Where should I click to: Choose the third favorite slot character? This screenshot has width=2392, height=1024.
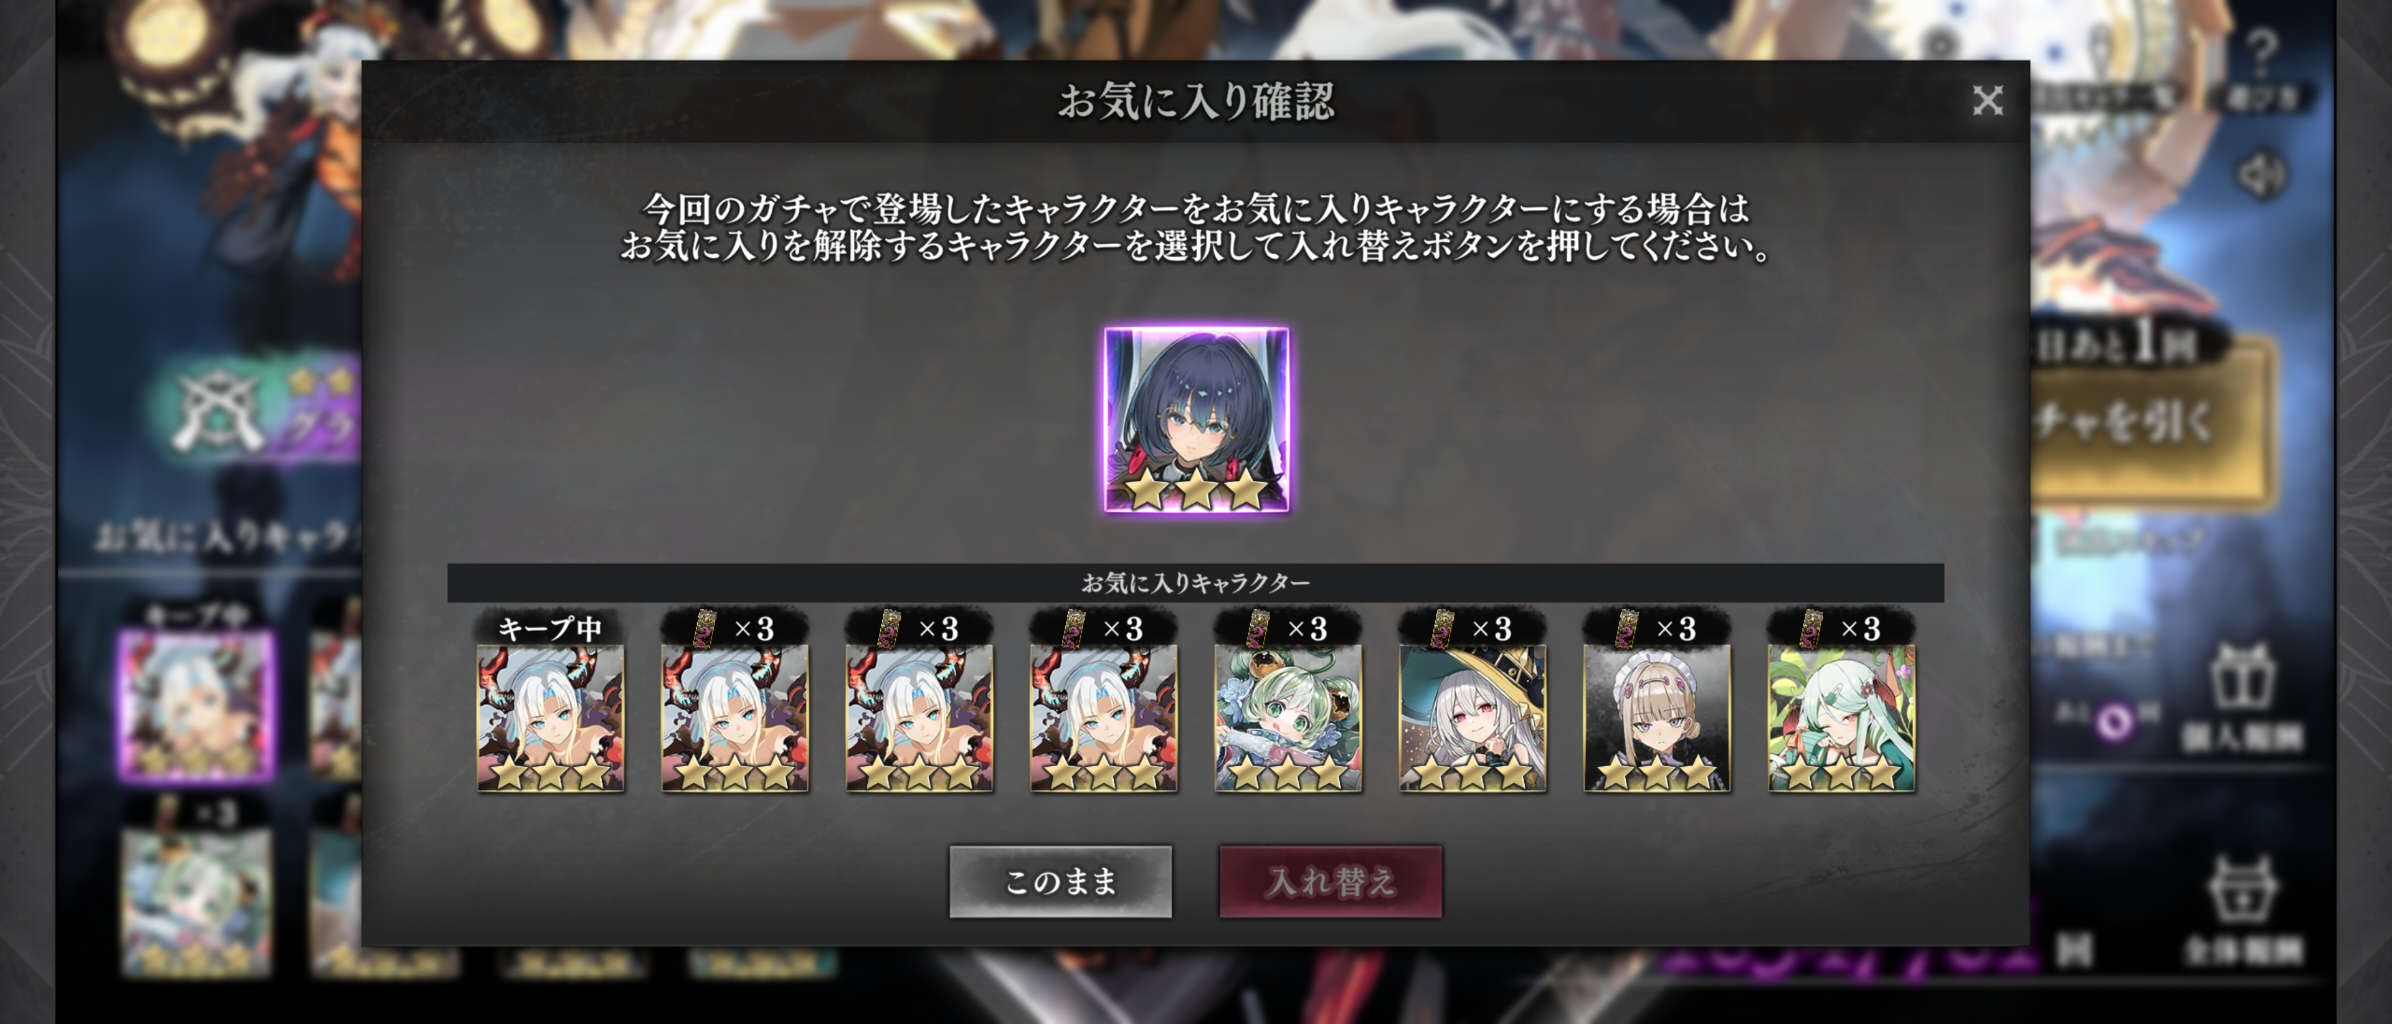(x=919, y=718)
